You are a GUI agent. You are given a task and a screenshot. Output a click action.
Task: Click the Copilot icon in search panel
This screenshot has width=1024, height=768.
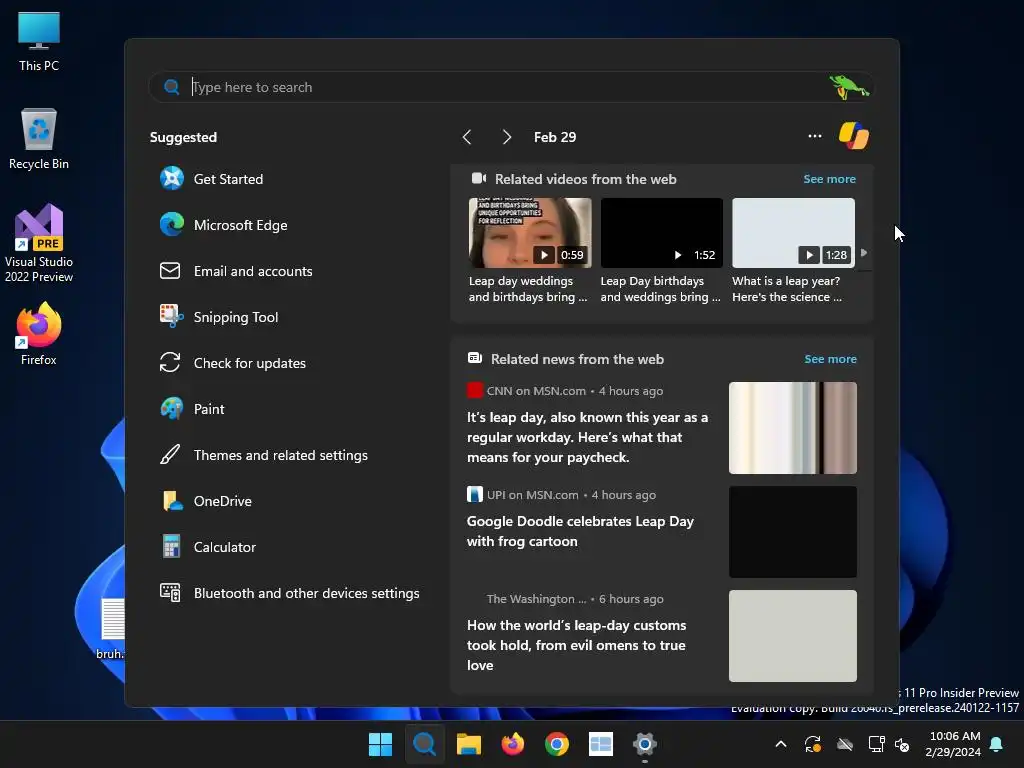point(854,136)
